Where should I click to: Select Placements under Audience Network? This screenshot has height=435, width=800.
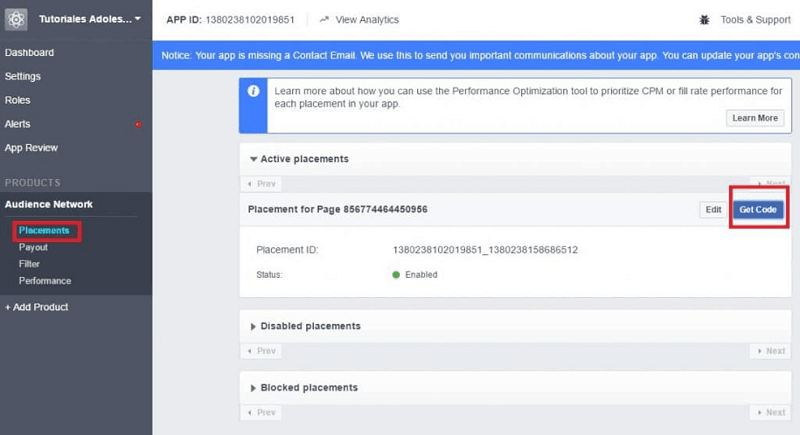[44, 231]
